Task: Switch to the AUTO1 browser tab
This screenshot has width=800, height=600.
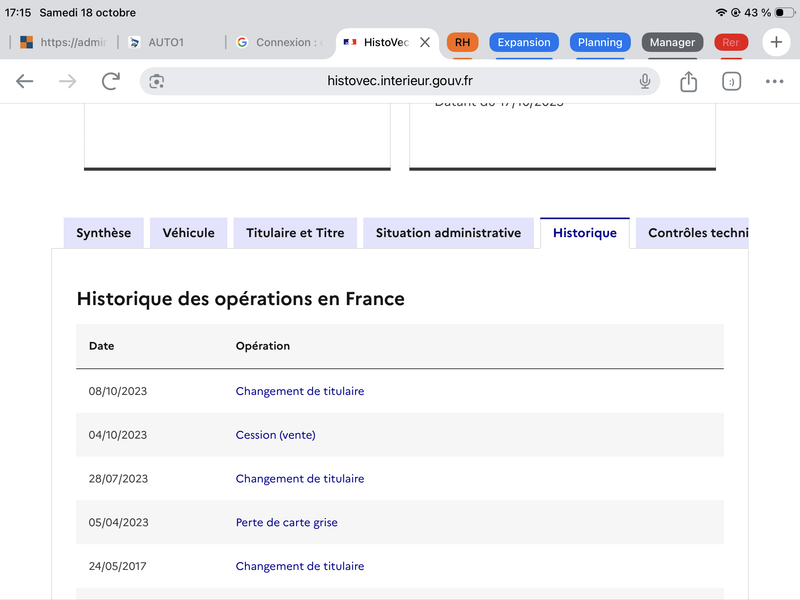Action: tap(170, 43)
